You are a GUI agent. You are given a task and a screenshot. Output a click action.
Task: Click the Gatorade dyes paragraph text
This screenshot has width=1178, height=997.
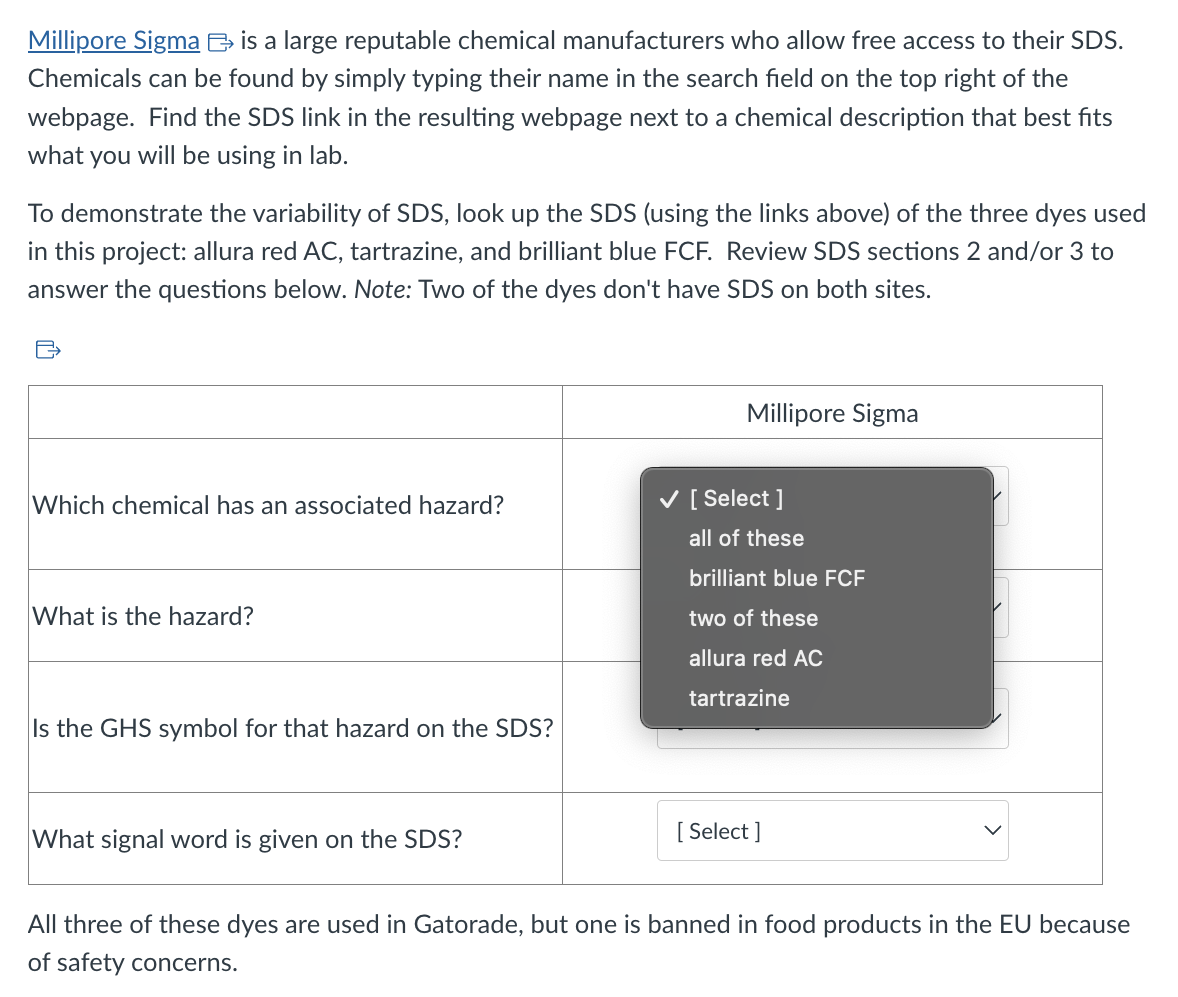(x=578, y=943)
